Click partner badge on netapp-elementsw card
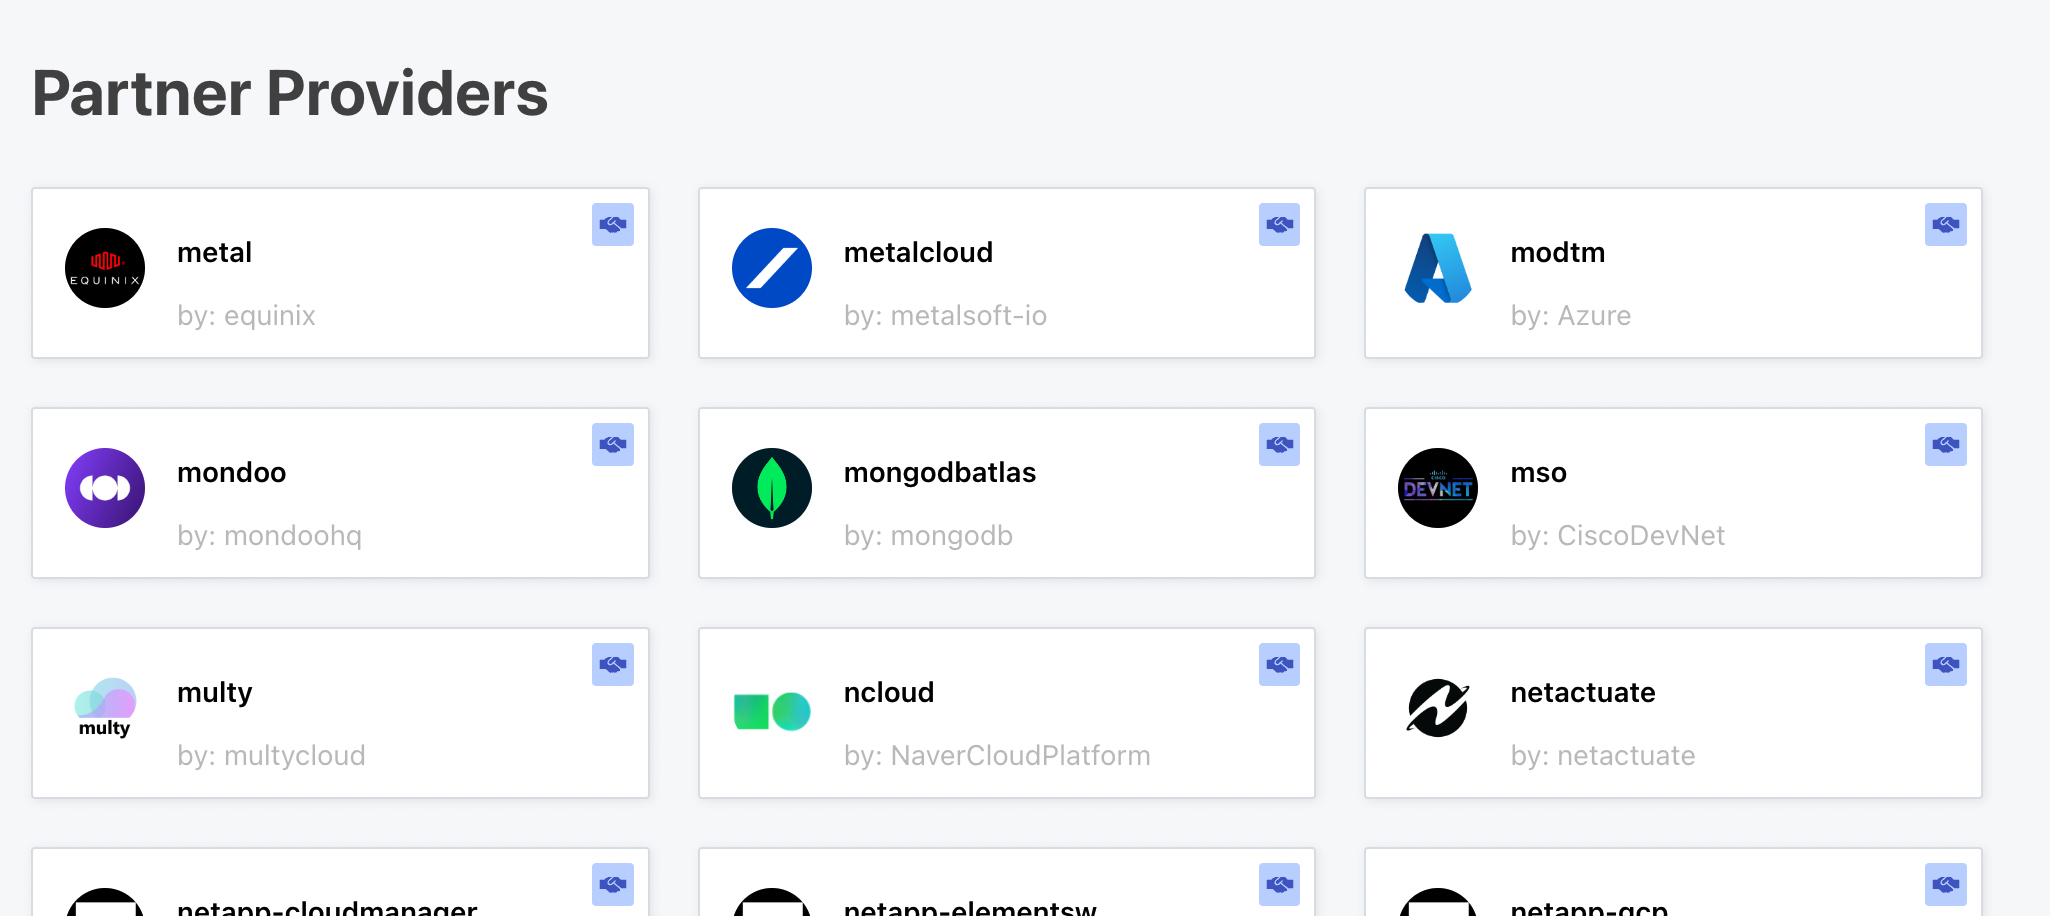Viewport: 2050px width, 916px height. pyautogui.click(x=1279, y=885)
